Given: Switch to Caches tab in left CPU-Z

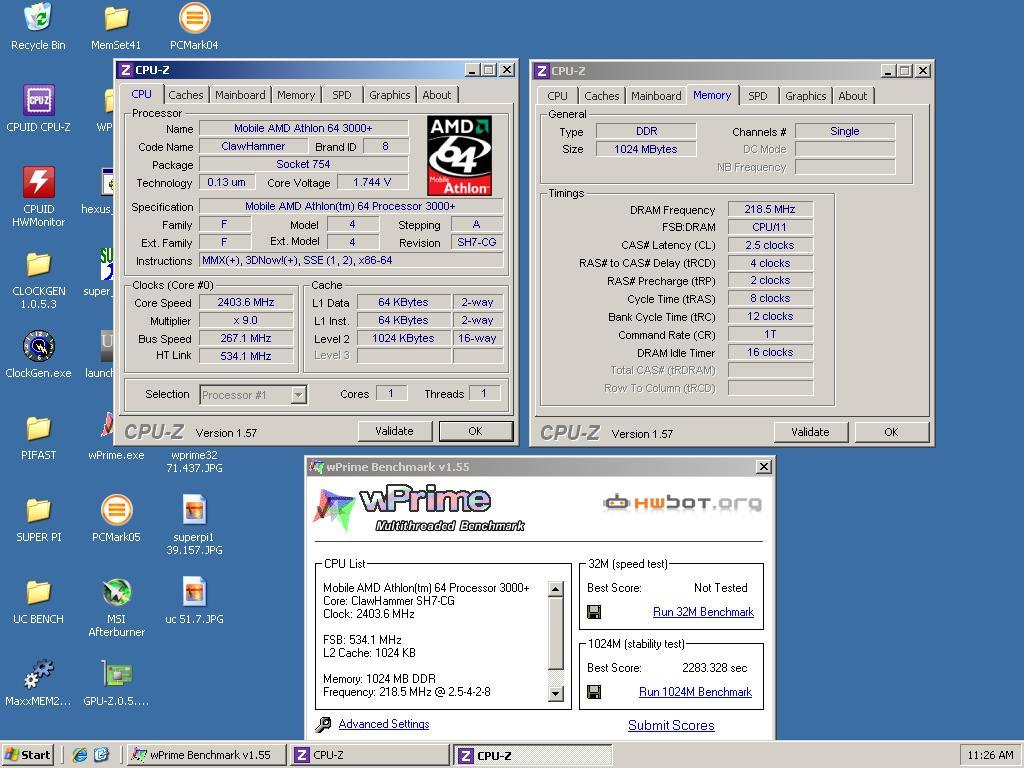Looking at the screenshot, I should [185, 95].
